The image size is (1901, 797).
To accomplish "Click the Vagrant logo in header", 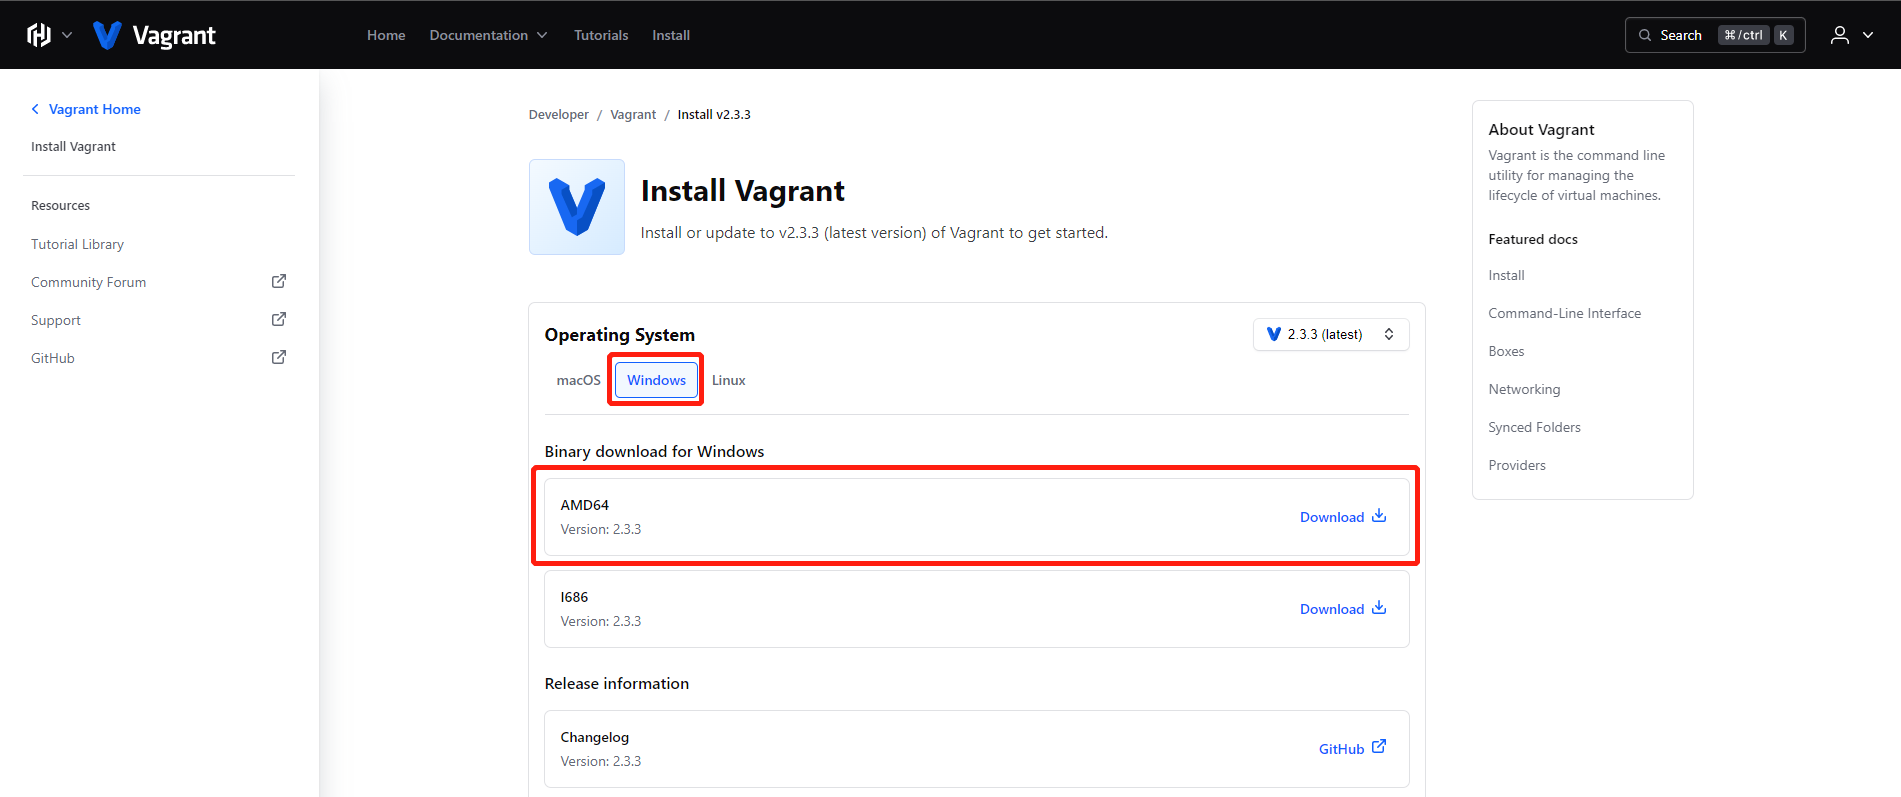I will (155, 35).
